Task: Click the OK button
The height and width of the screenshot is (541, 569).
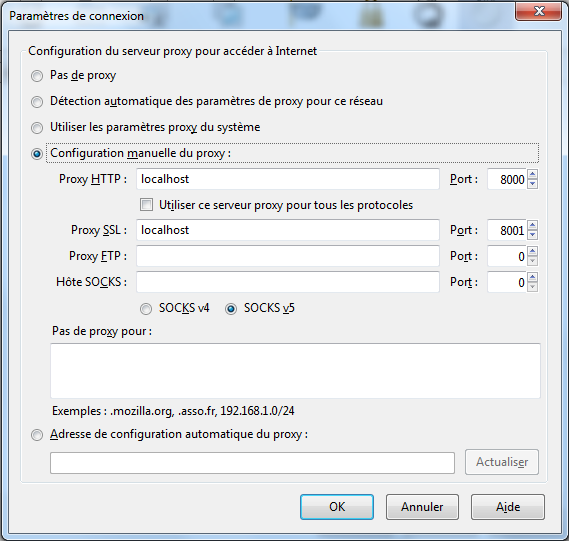Action: point(337,507)
